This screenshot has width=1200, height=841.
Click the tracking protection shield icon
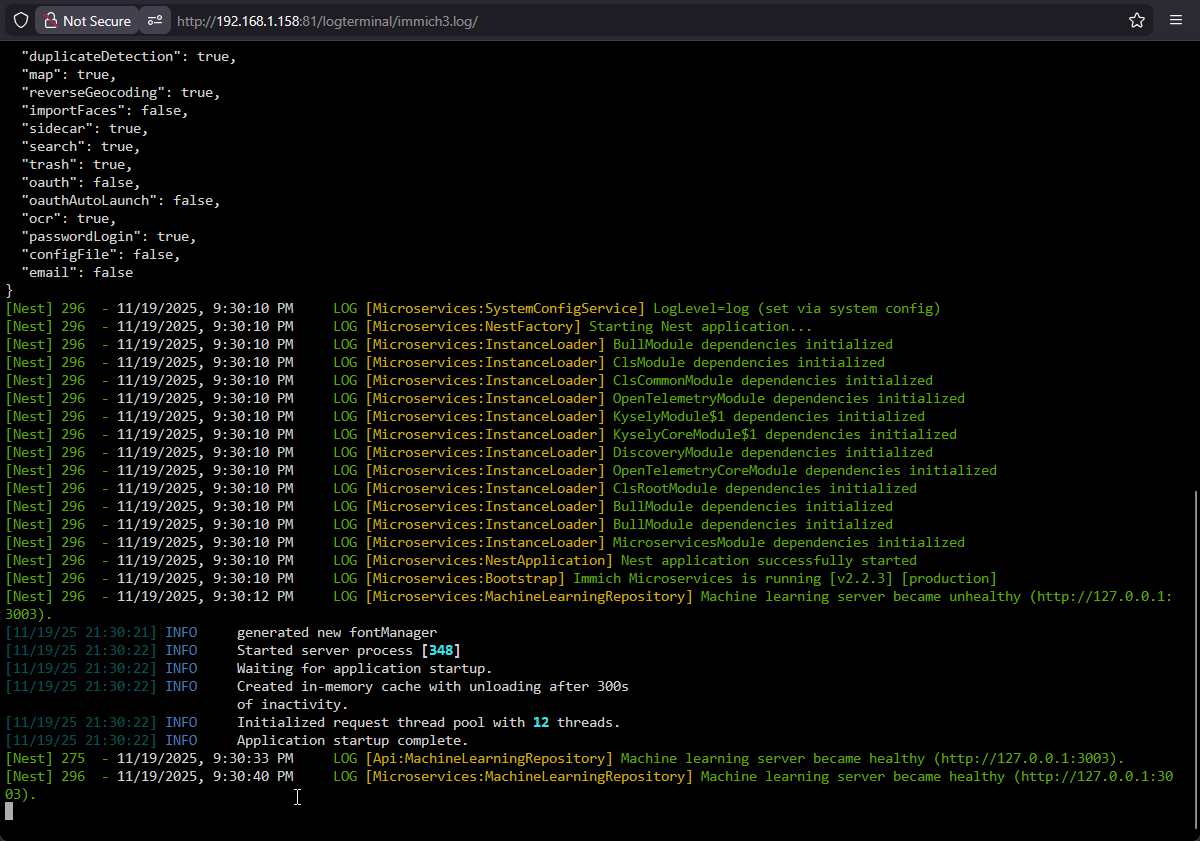20,20
